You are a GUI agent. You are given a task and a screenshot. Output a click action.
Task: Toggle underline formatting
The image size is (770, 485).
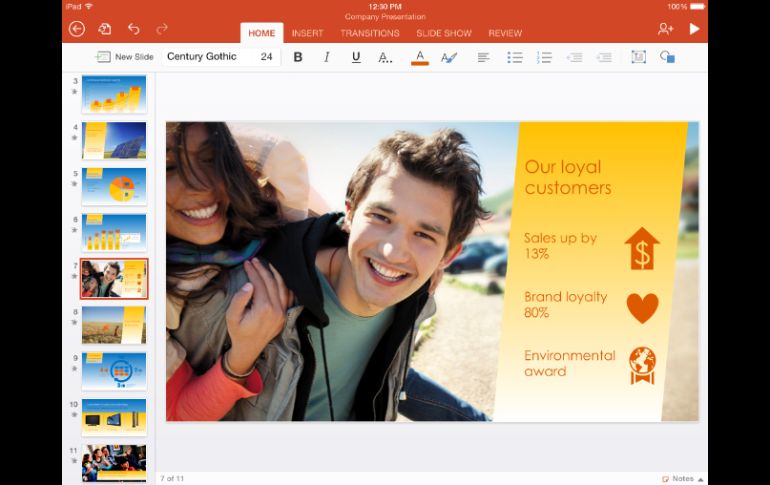[356, 57]
